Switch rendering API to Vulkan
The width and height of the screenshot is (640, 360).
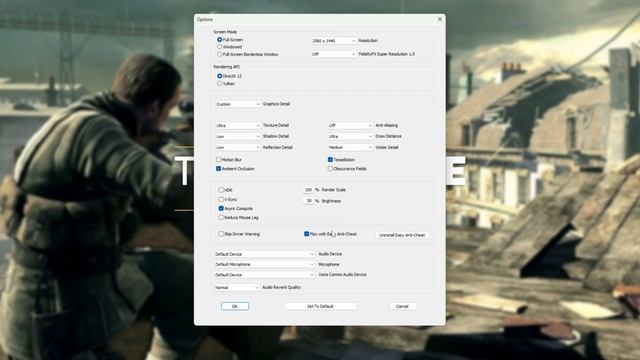[220, 83]
